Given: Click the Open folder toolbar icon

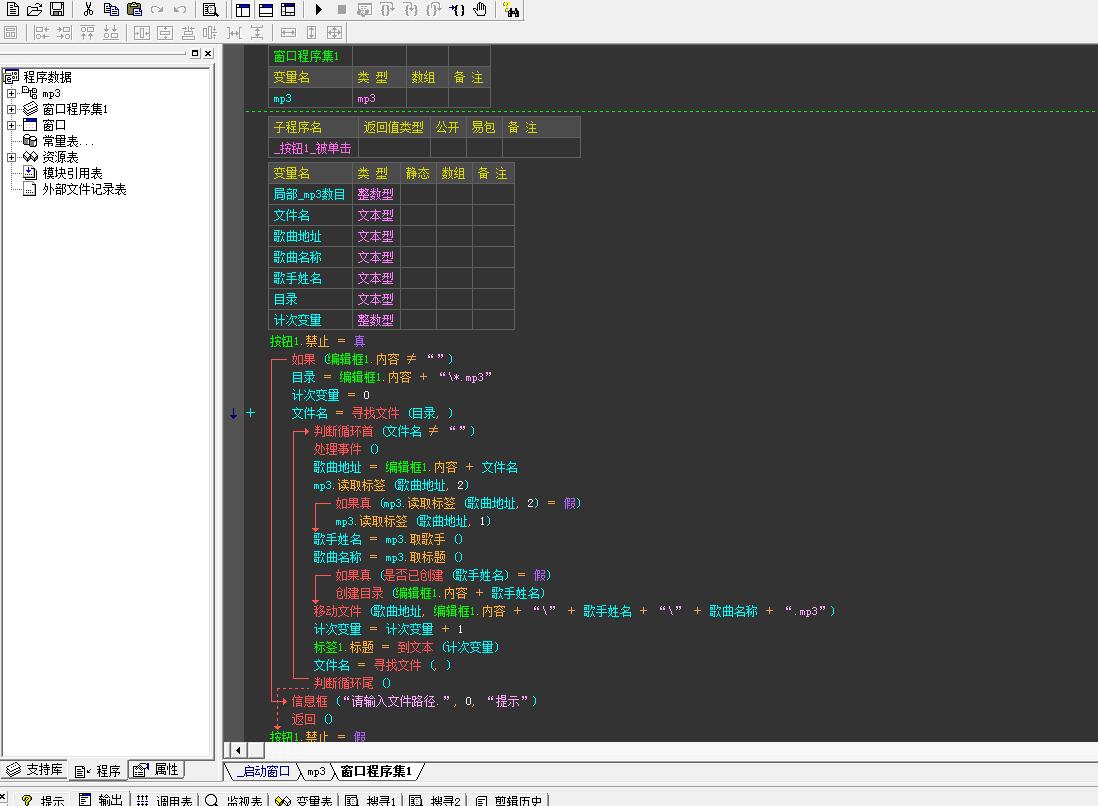Looking at the screenshot, I should [x=34, y=9].
